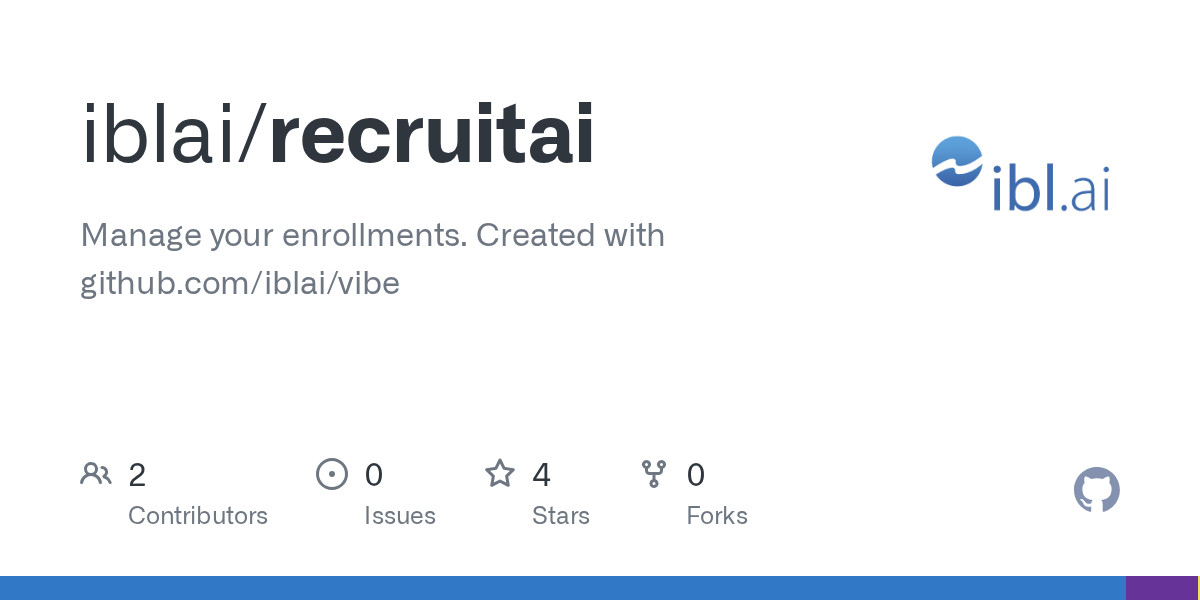Click the Stars star icon
This screenshot has width=1200, height=600.
[500, 473]
